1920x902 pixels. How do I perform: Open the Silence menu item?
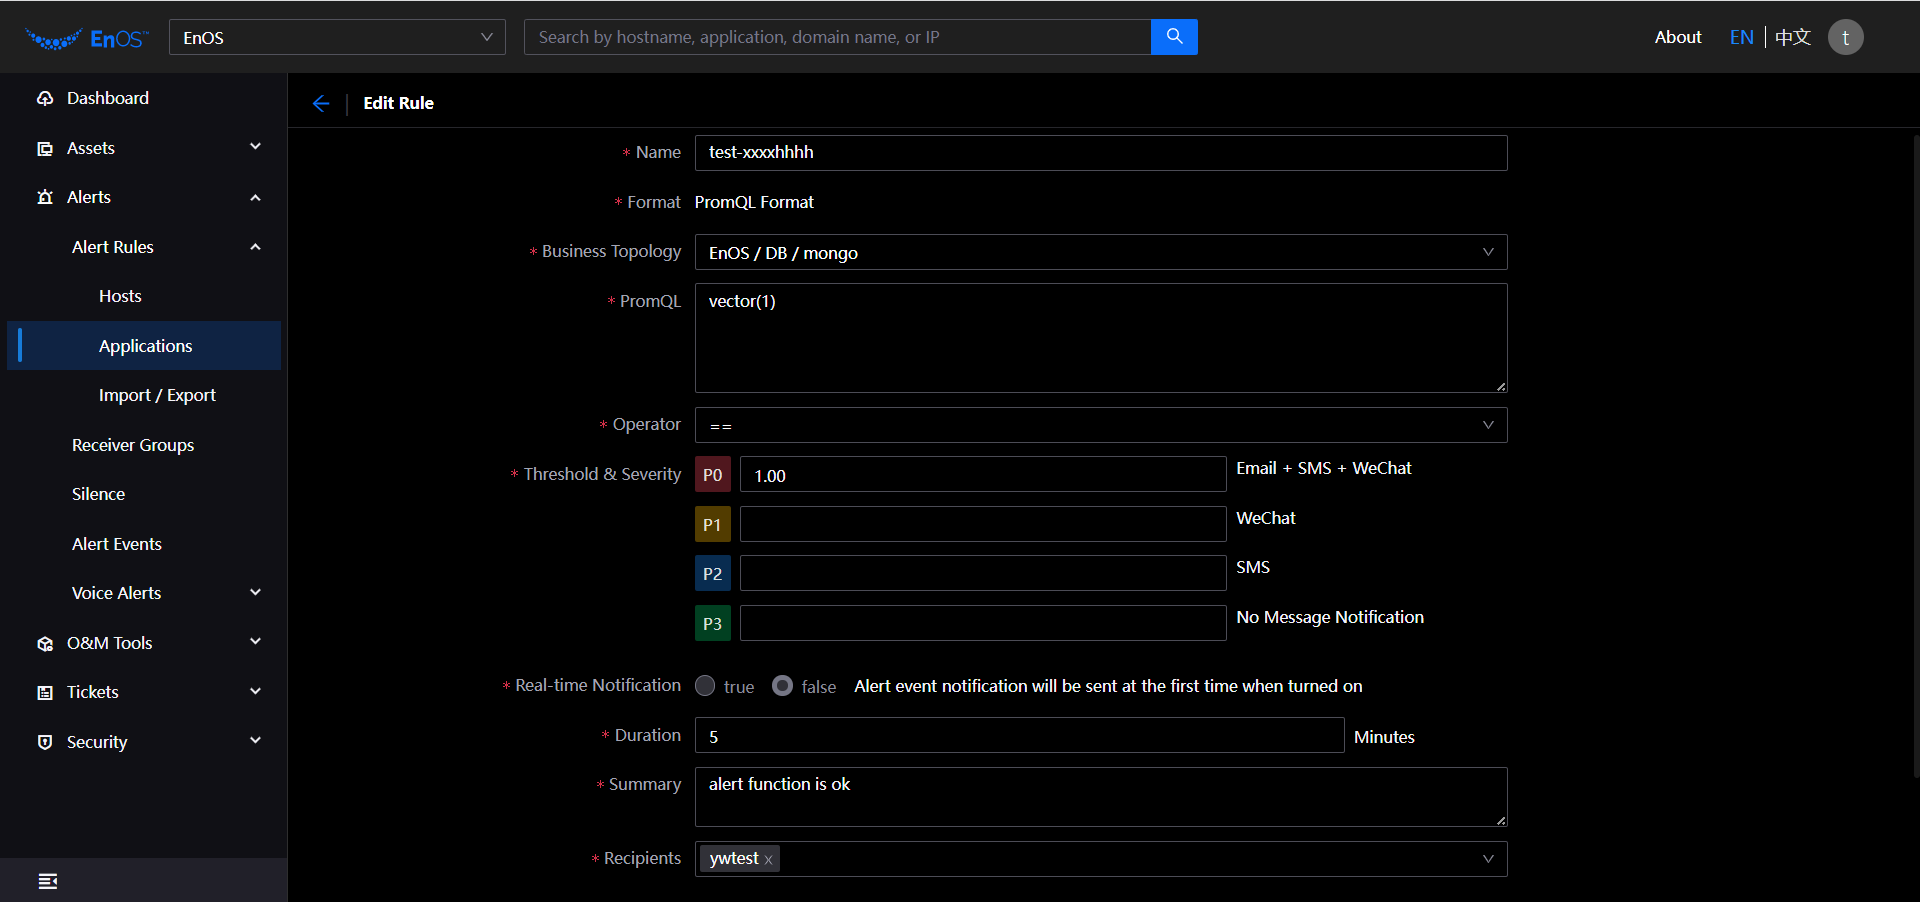coord(98,494)
